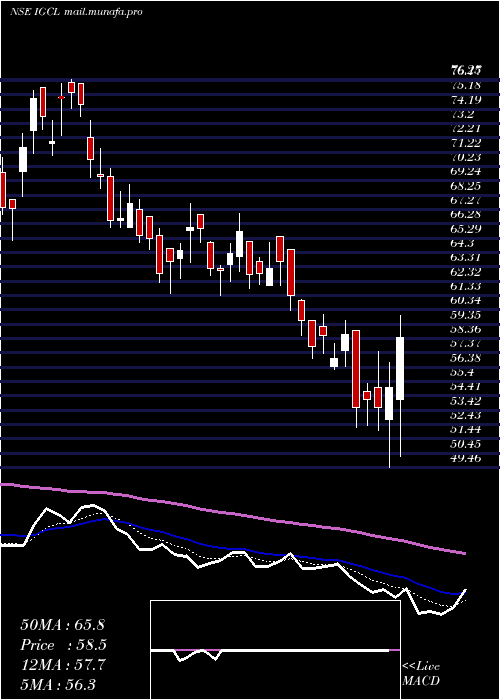This screenshot has height=700, width=500.
Task: Click the 52.43 price axis label
Action: click(467, 415)
